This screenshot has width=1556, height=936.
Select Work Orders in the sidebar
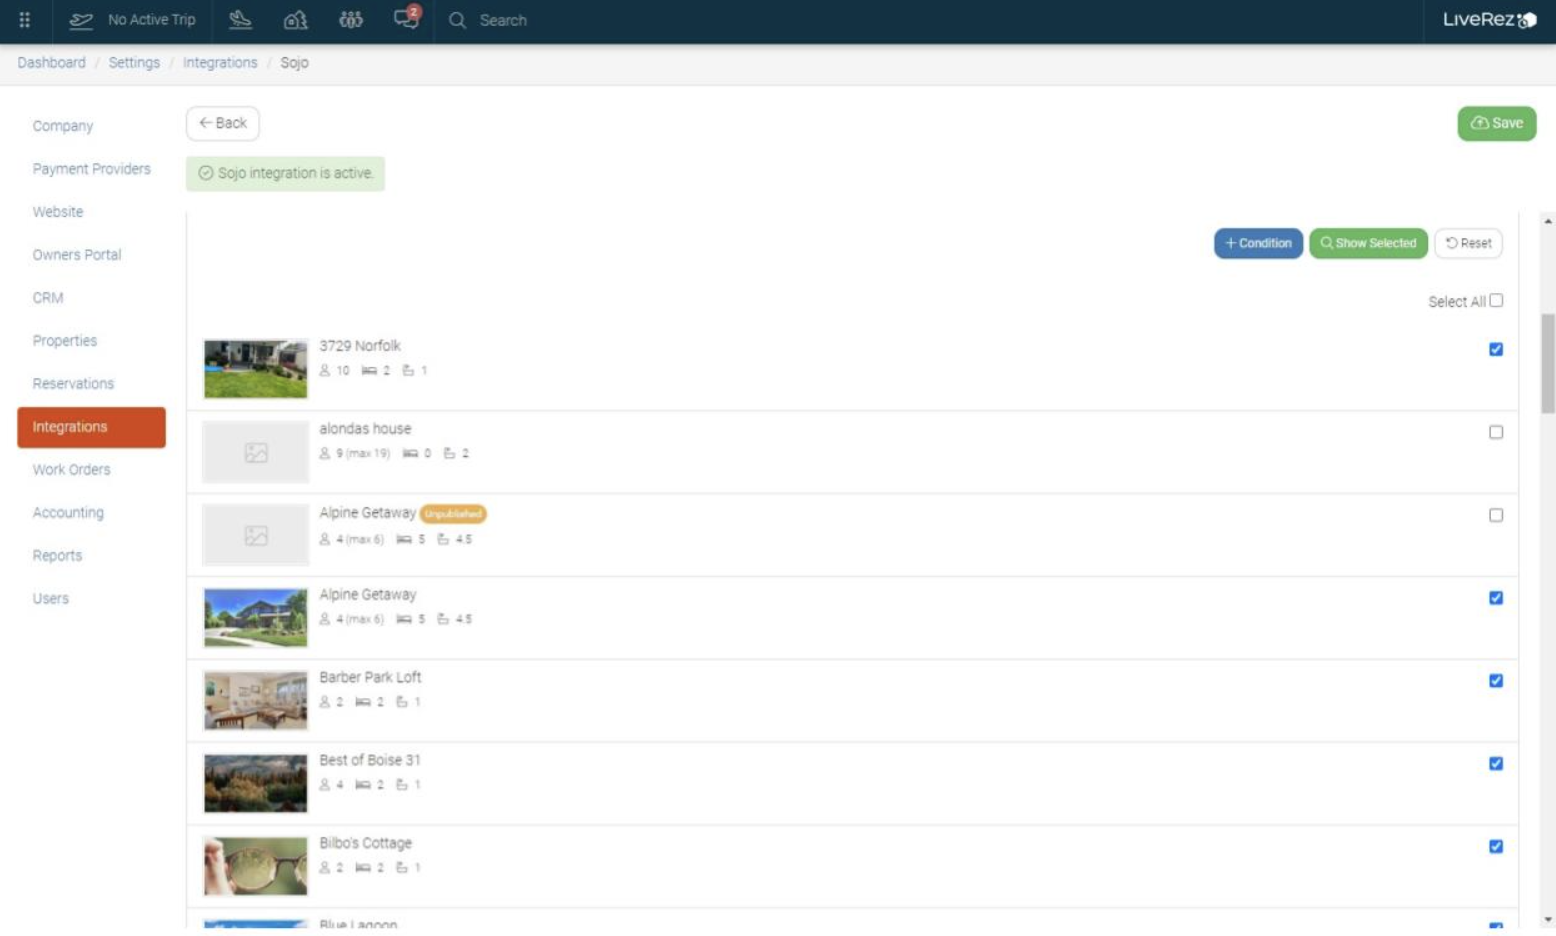click(x=71, y=469)
